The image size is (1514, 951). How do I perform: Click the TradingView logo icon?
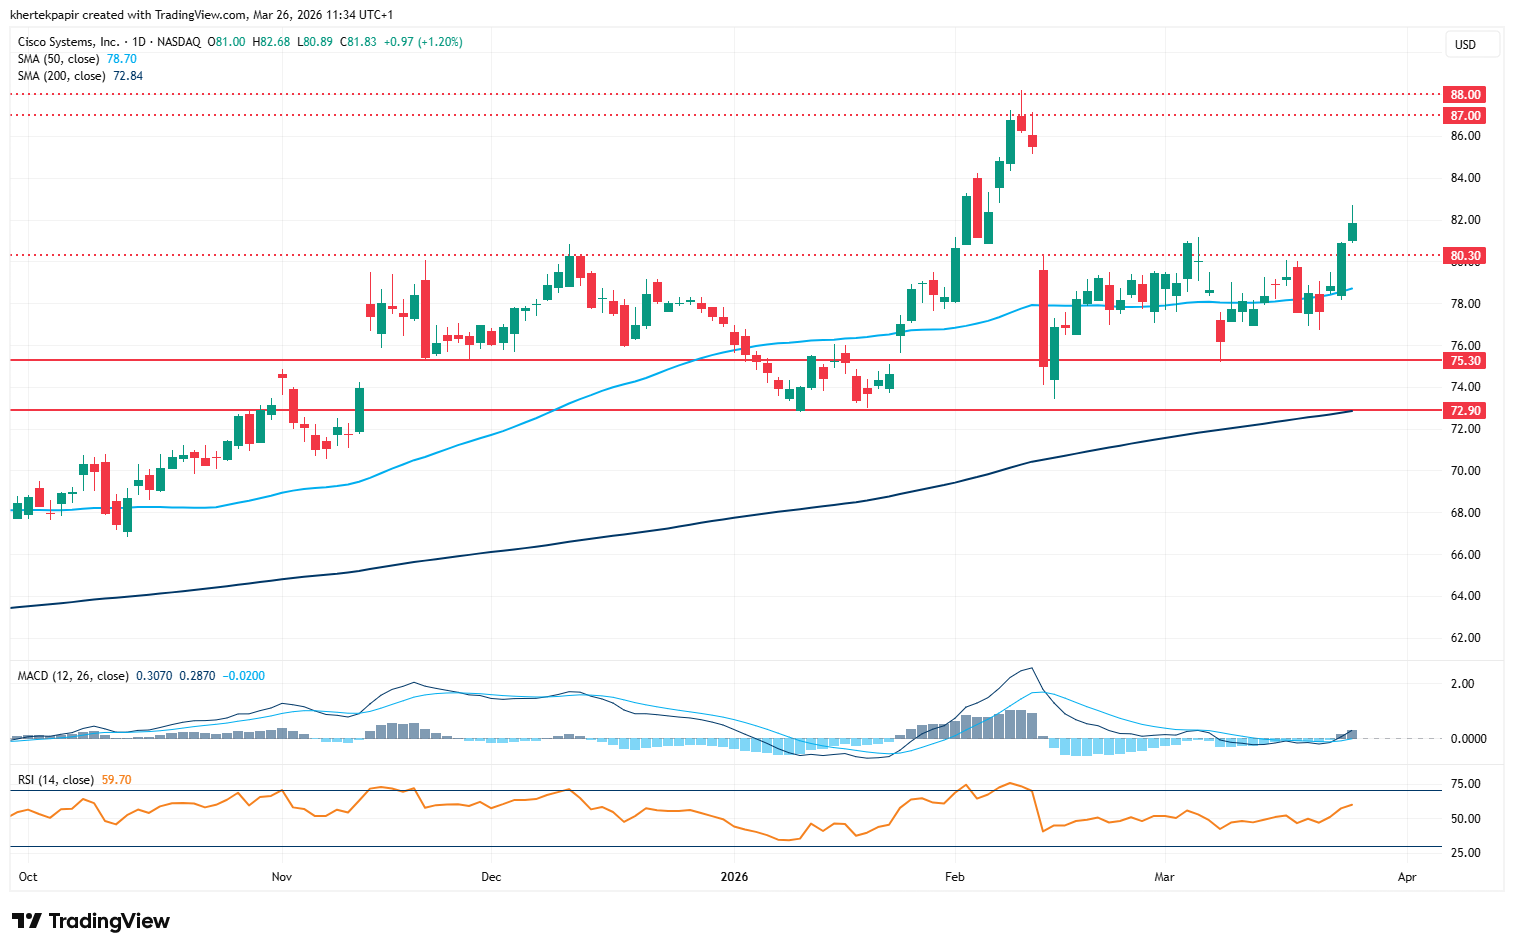pyautogui.click(x=27, y=921)
